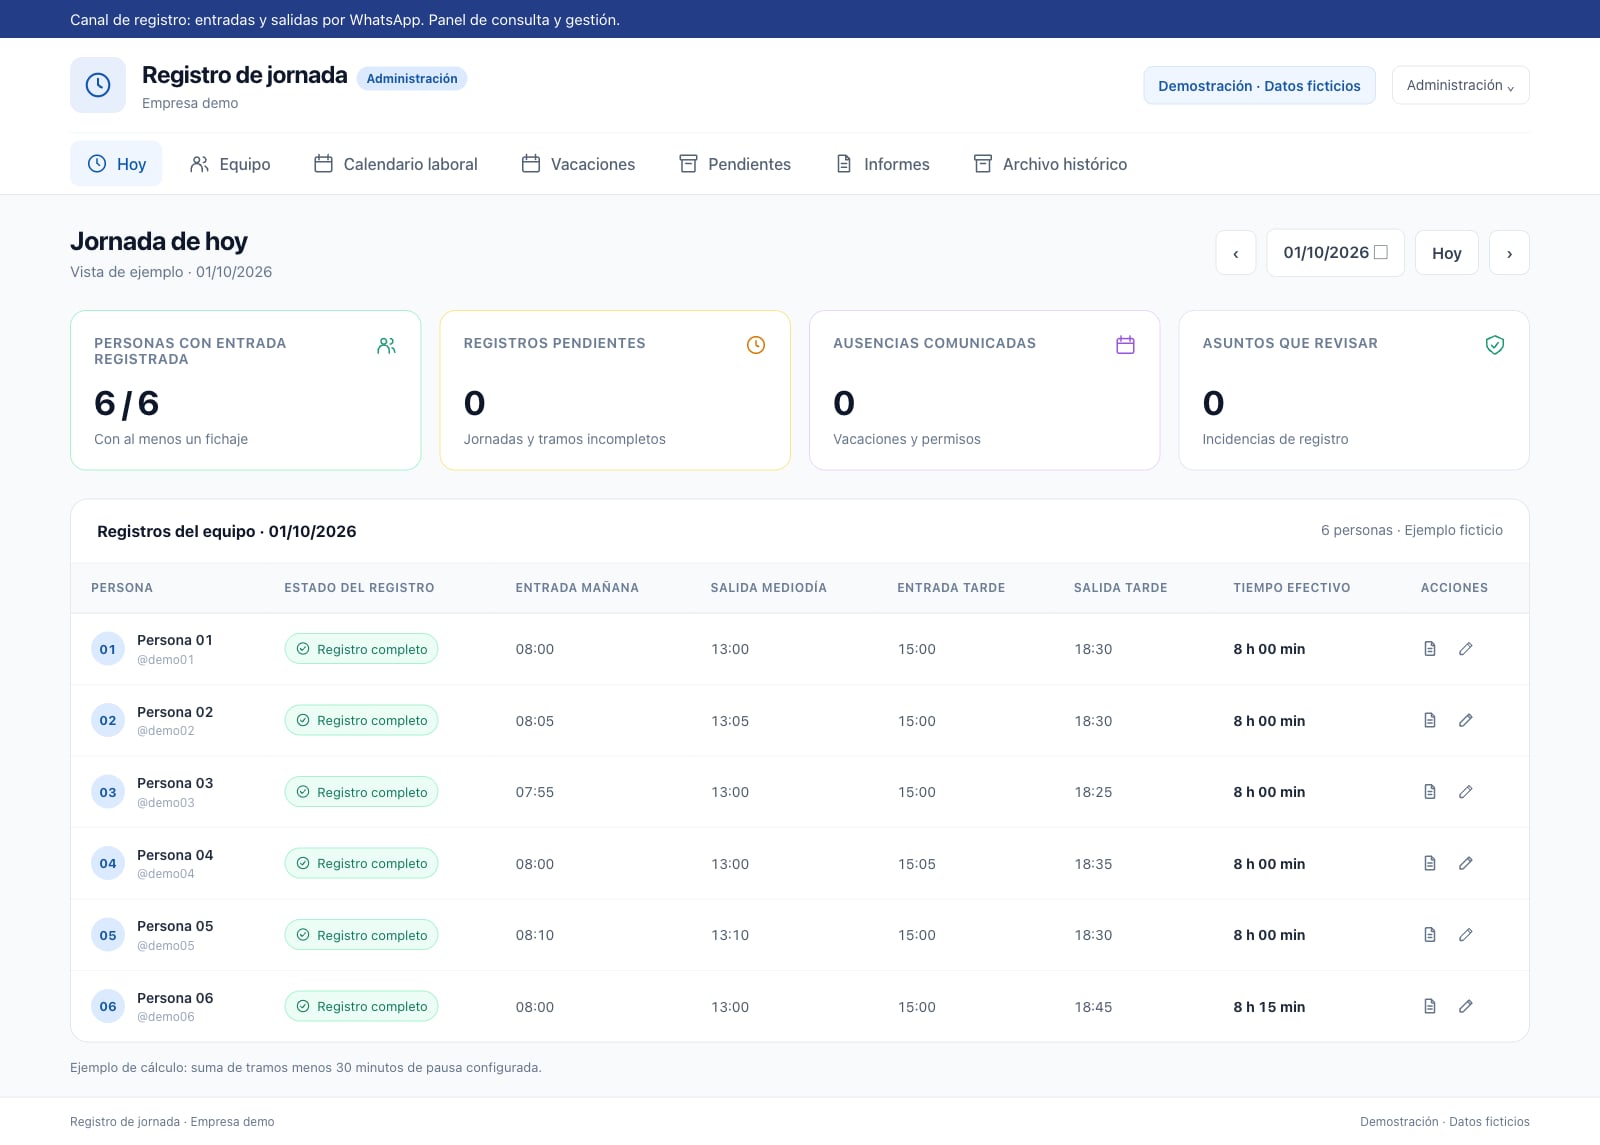Click the calendar icon in Ausencias comunicadas card

point(1125,345)
